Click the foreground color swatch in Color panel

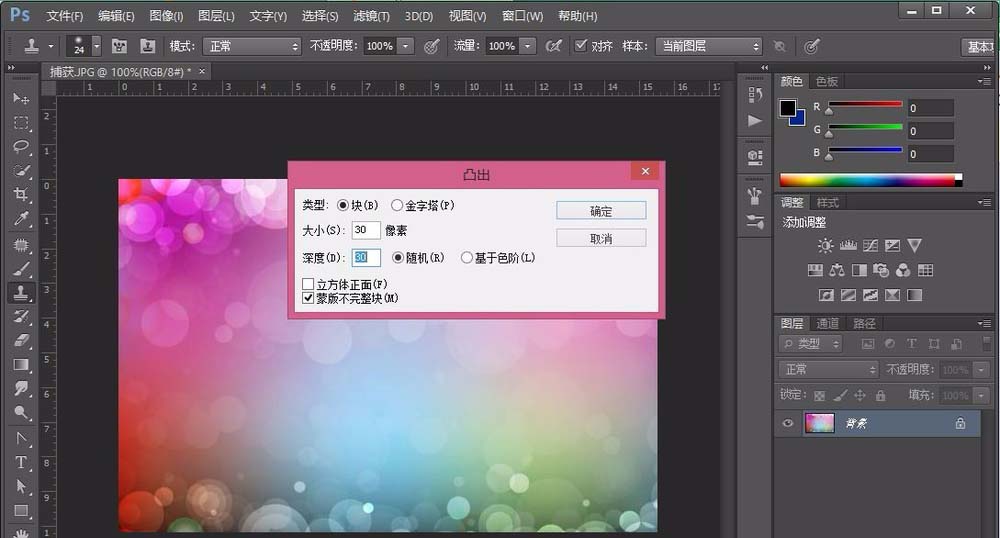[x=788, y=108]
